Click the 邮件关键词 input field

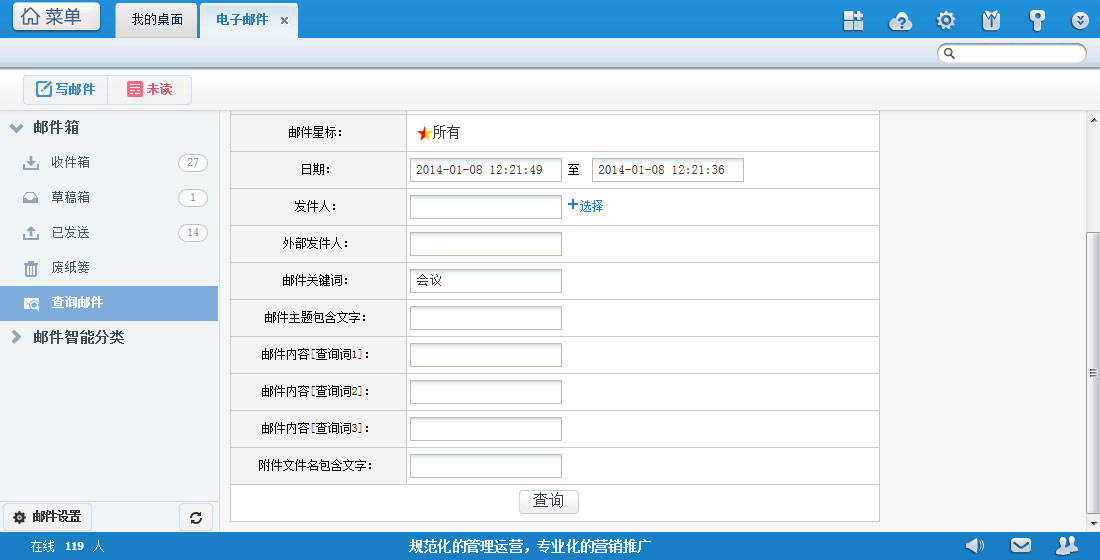pyautogui.click(x=485, y=281)
